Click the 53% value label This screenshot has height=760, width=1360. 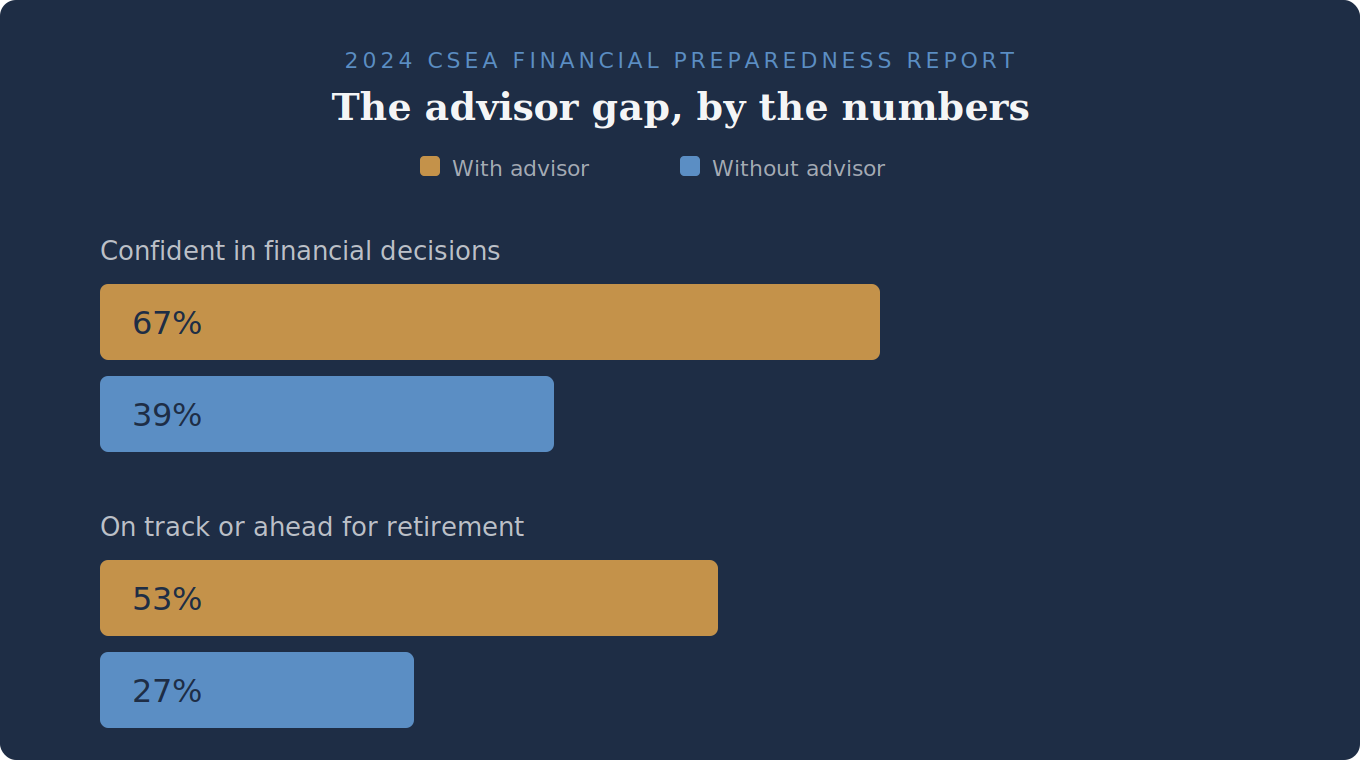(167, 599)
